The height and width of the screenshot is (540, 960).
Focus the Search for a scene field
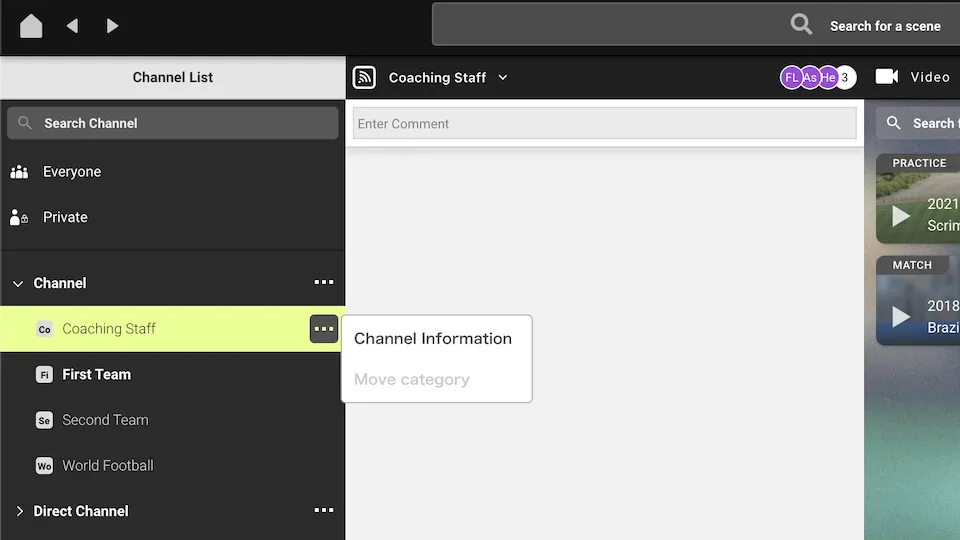point(696,24)
